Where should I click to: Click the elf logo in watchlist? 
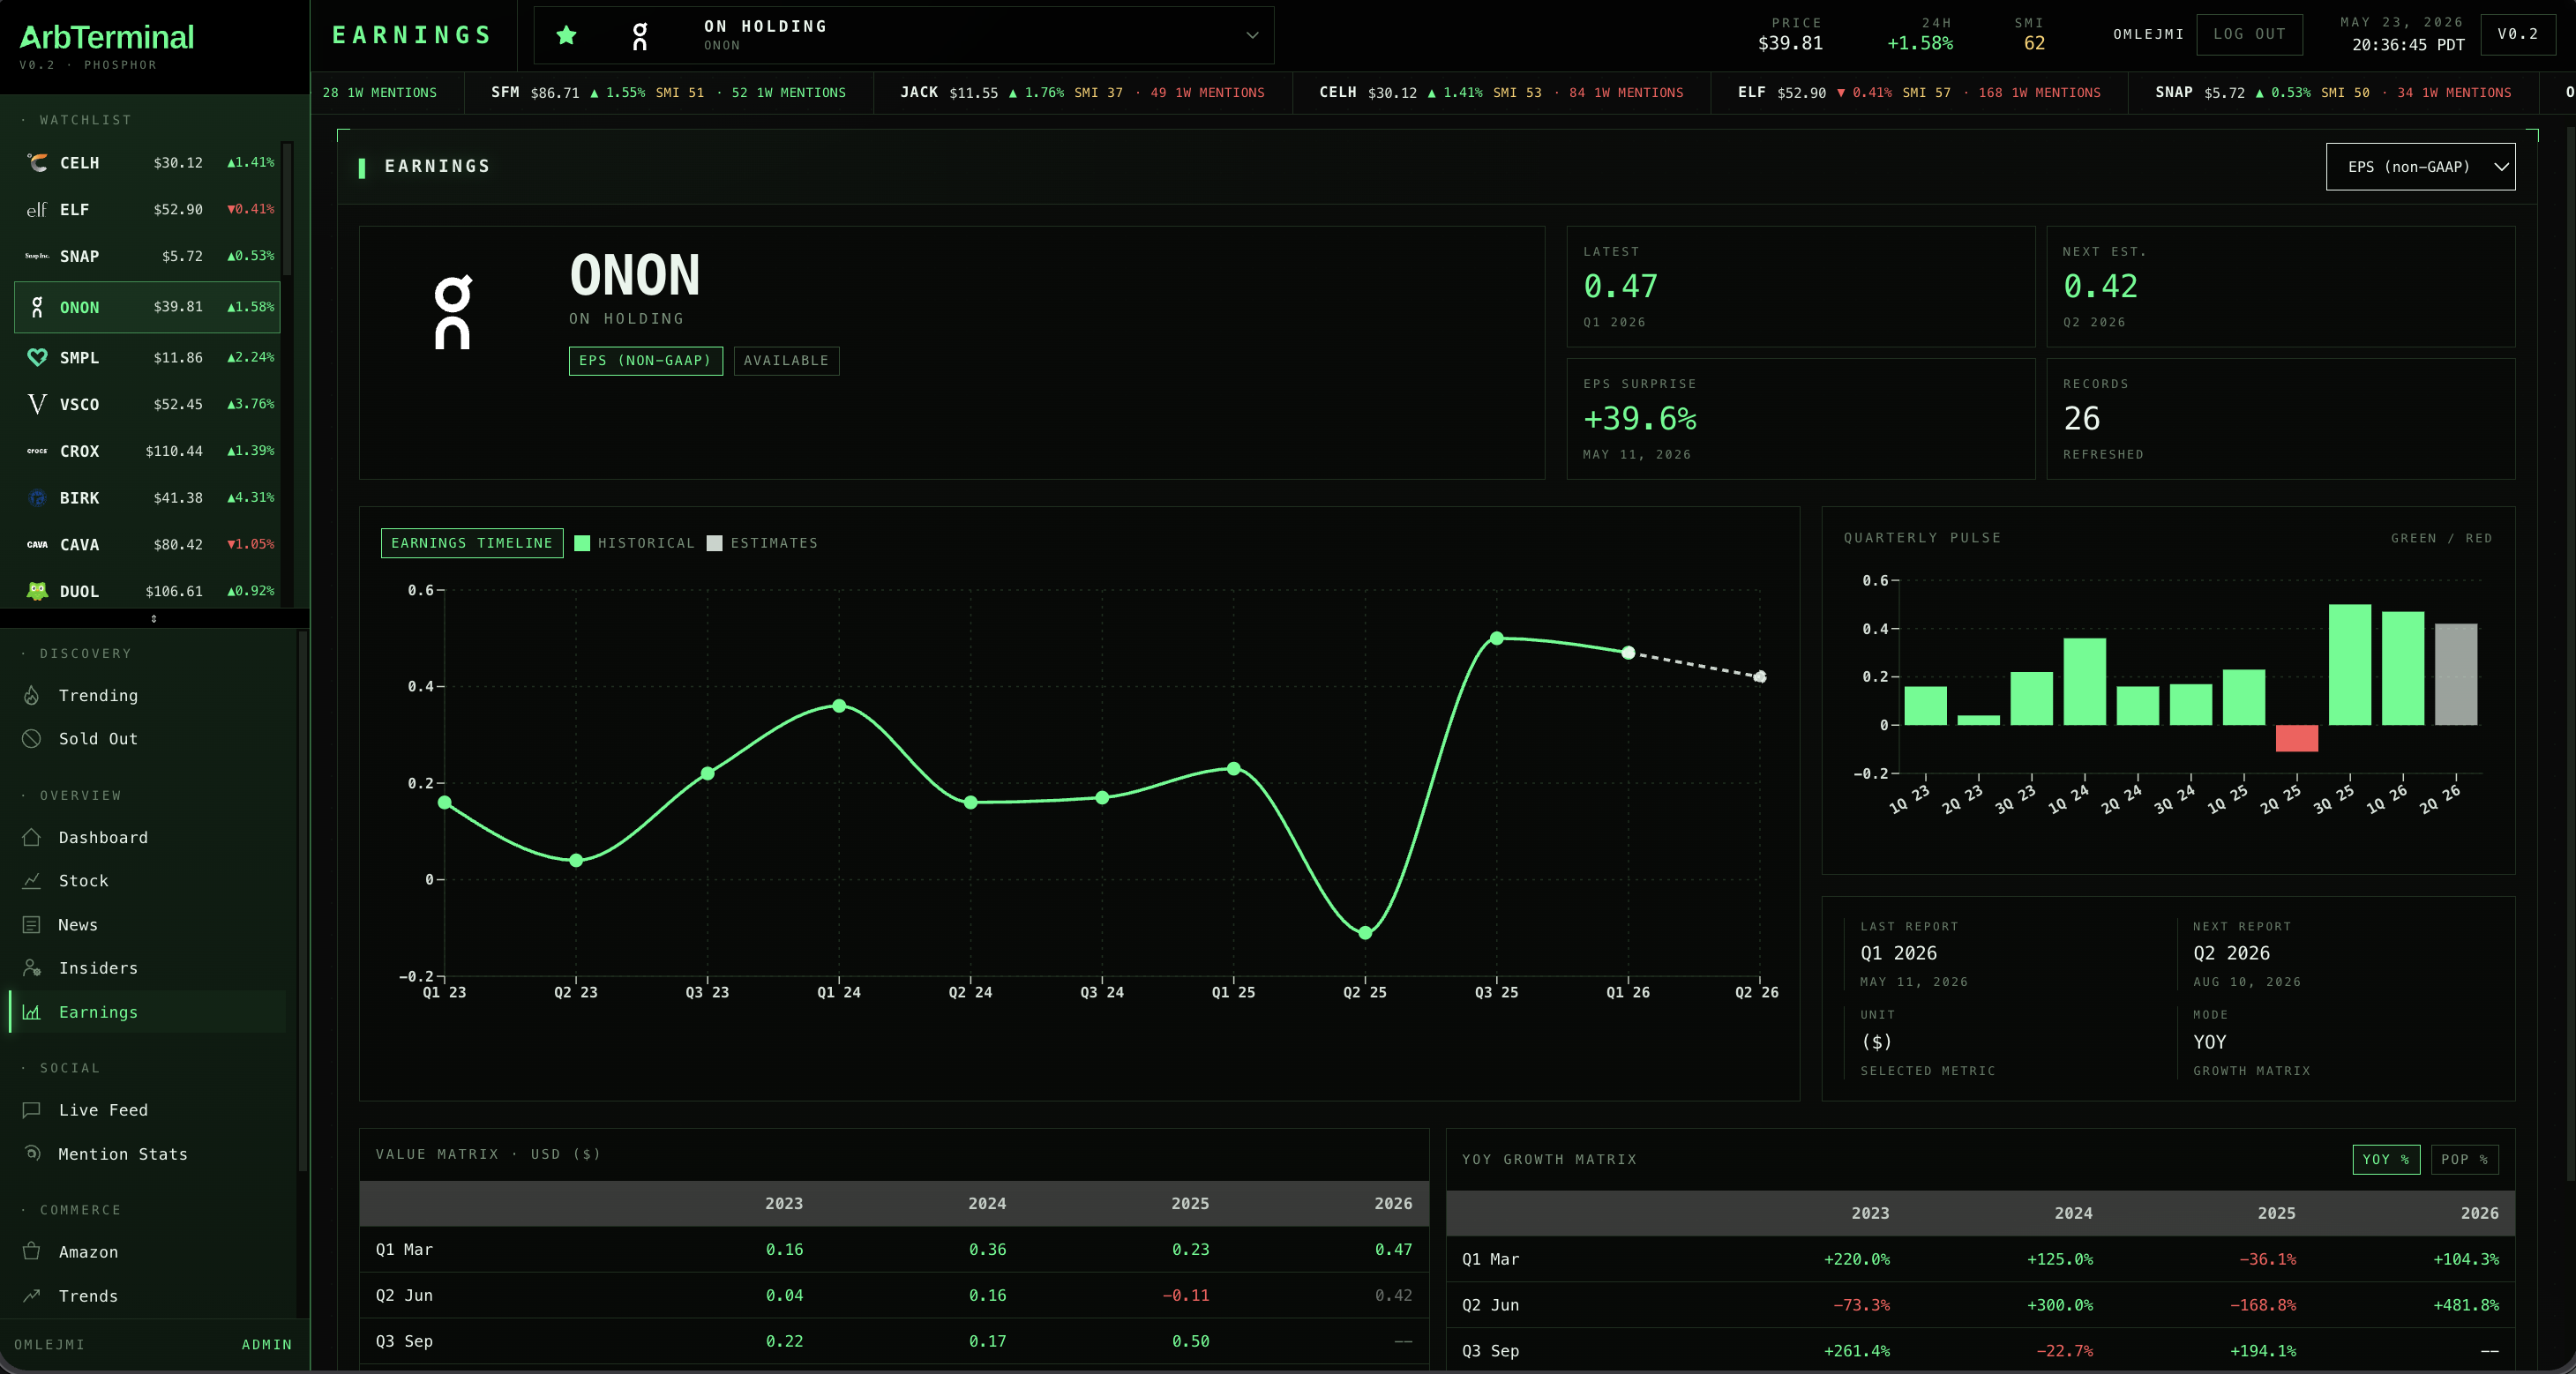pos(37,209)
